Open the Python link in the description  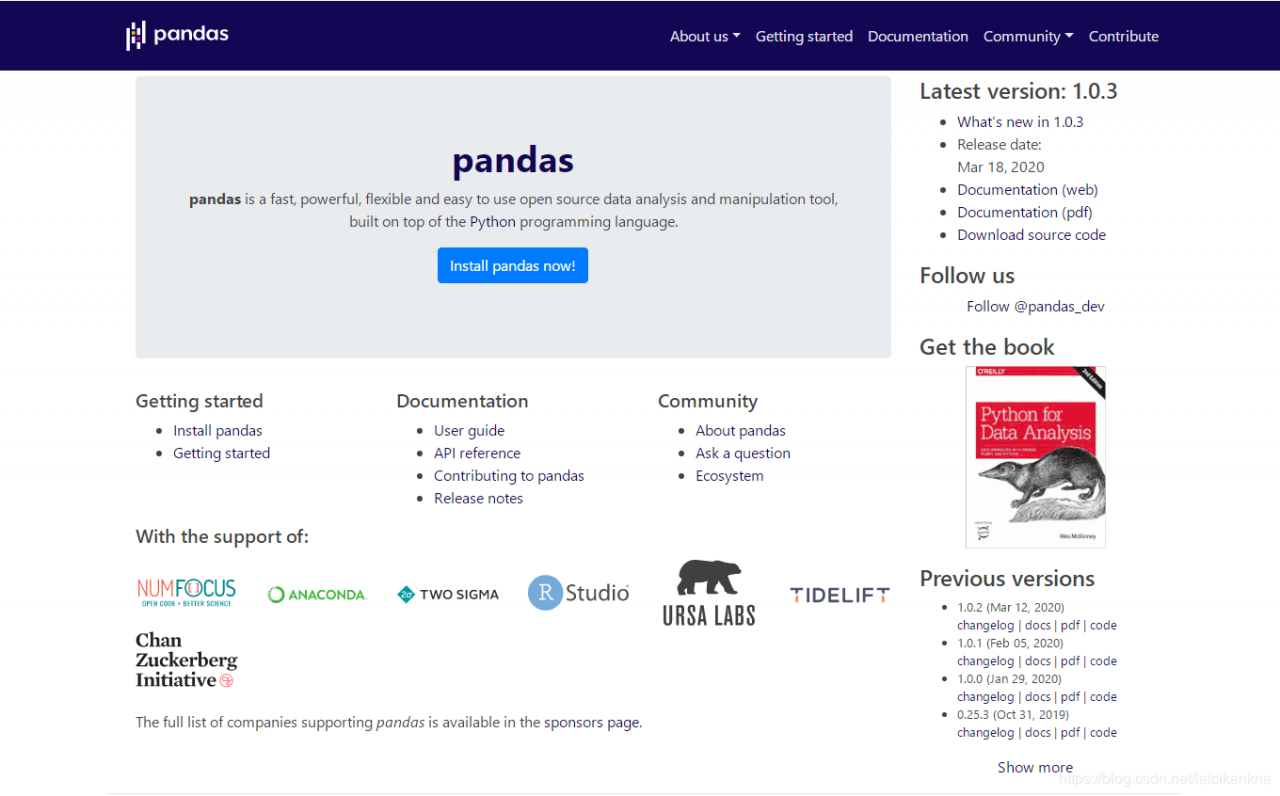(x=493, y=222)
